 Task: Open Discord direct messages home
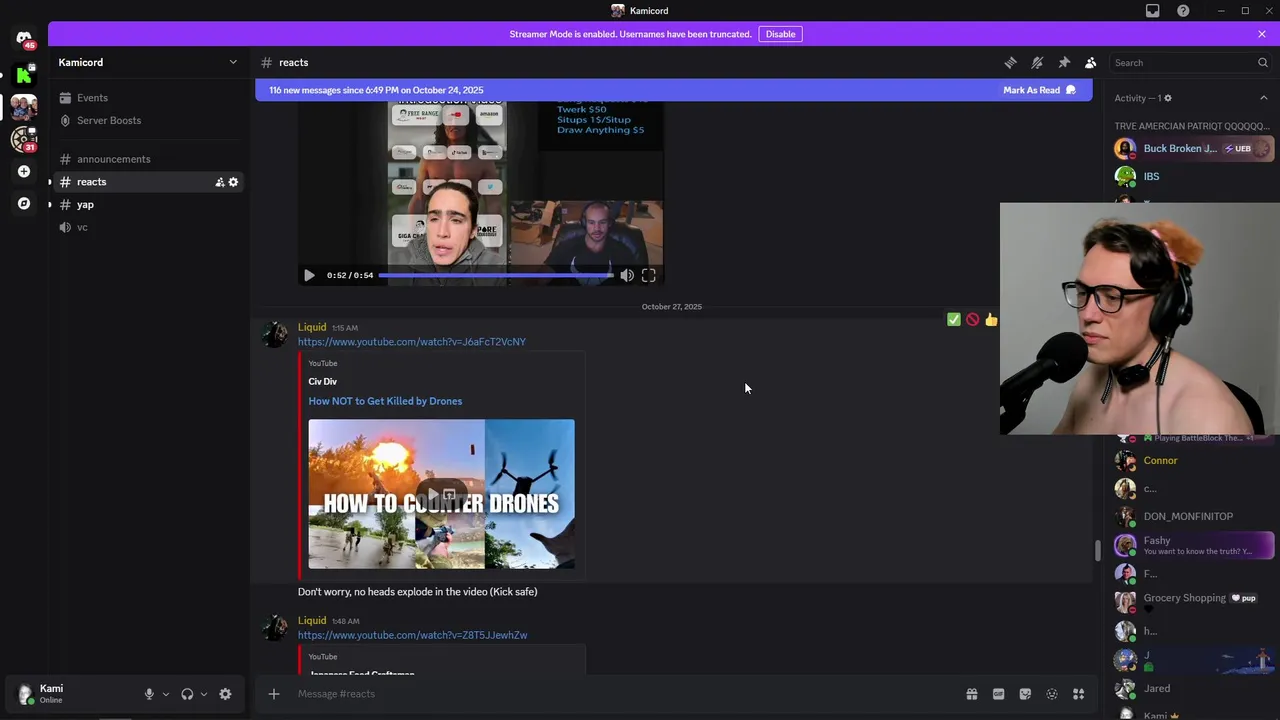[x=24, y=40]
